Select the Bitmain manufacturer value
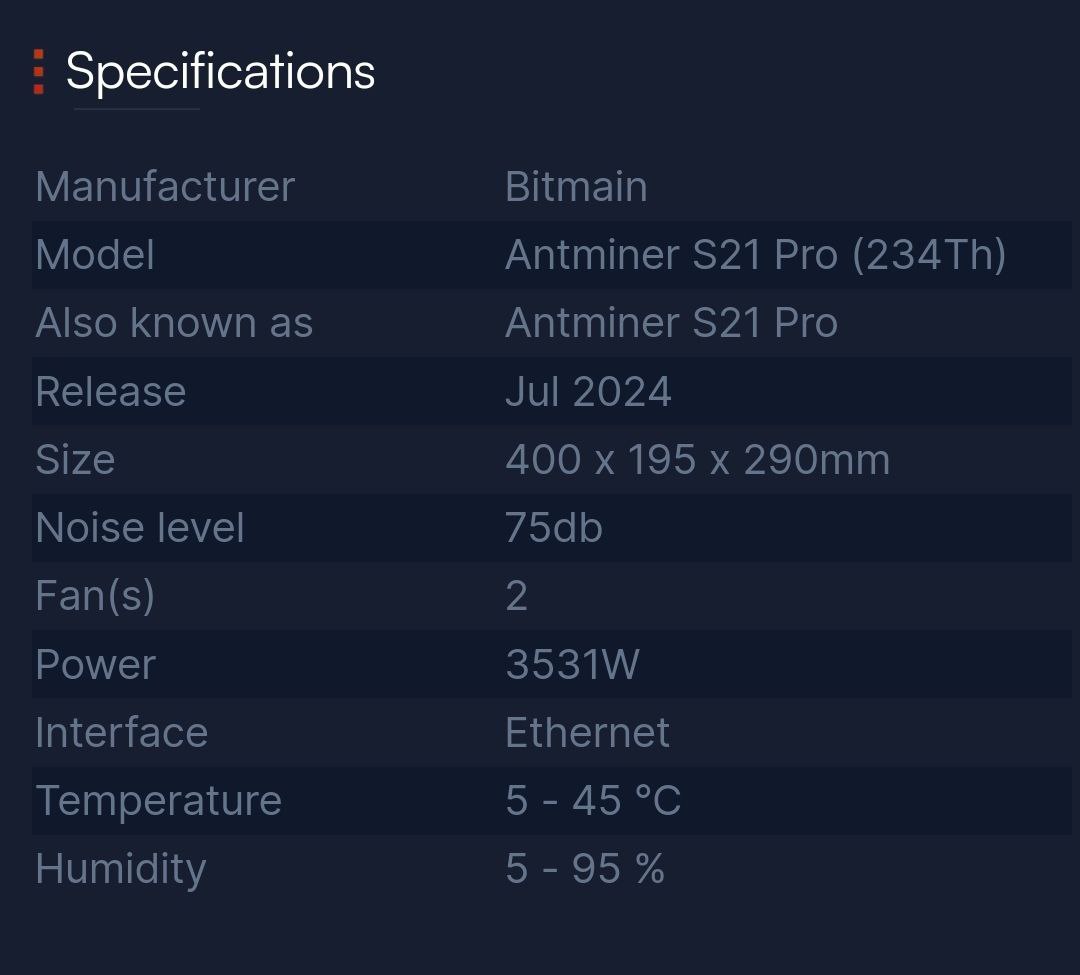The width and height of the screenshot is (1080, 975). 576,187
